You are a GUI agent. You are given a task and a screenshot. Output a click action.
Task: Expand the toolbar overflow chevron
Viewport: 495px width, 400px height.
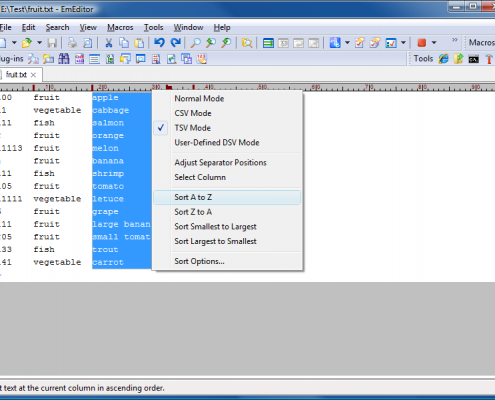[x=455, y=40]
